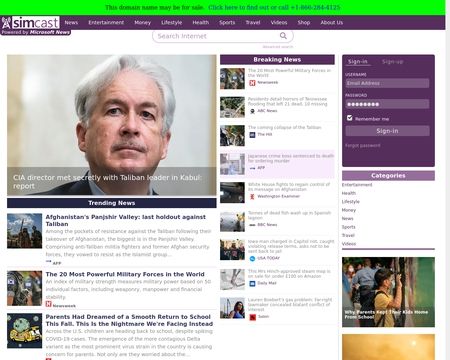
Task: Follow the Forgot password link
Action: 363,145
